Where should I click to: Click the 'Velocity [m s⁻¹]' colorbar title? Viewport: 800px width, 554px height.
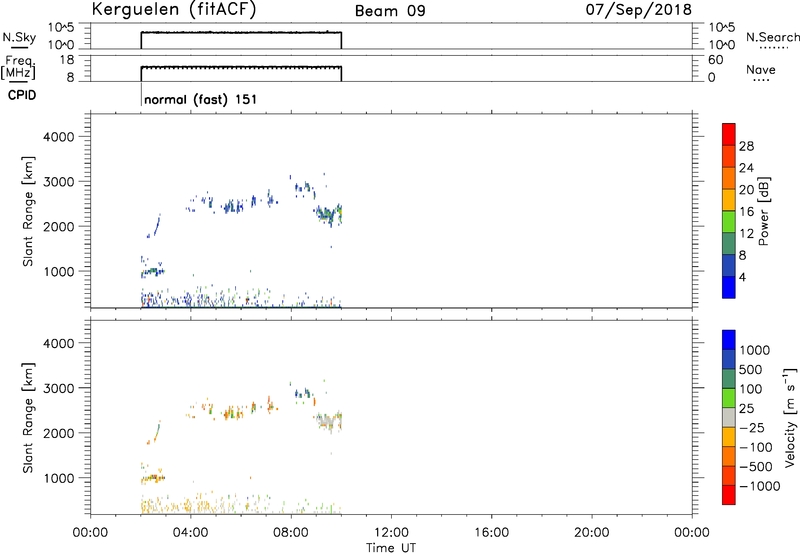(790, 417)
